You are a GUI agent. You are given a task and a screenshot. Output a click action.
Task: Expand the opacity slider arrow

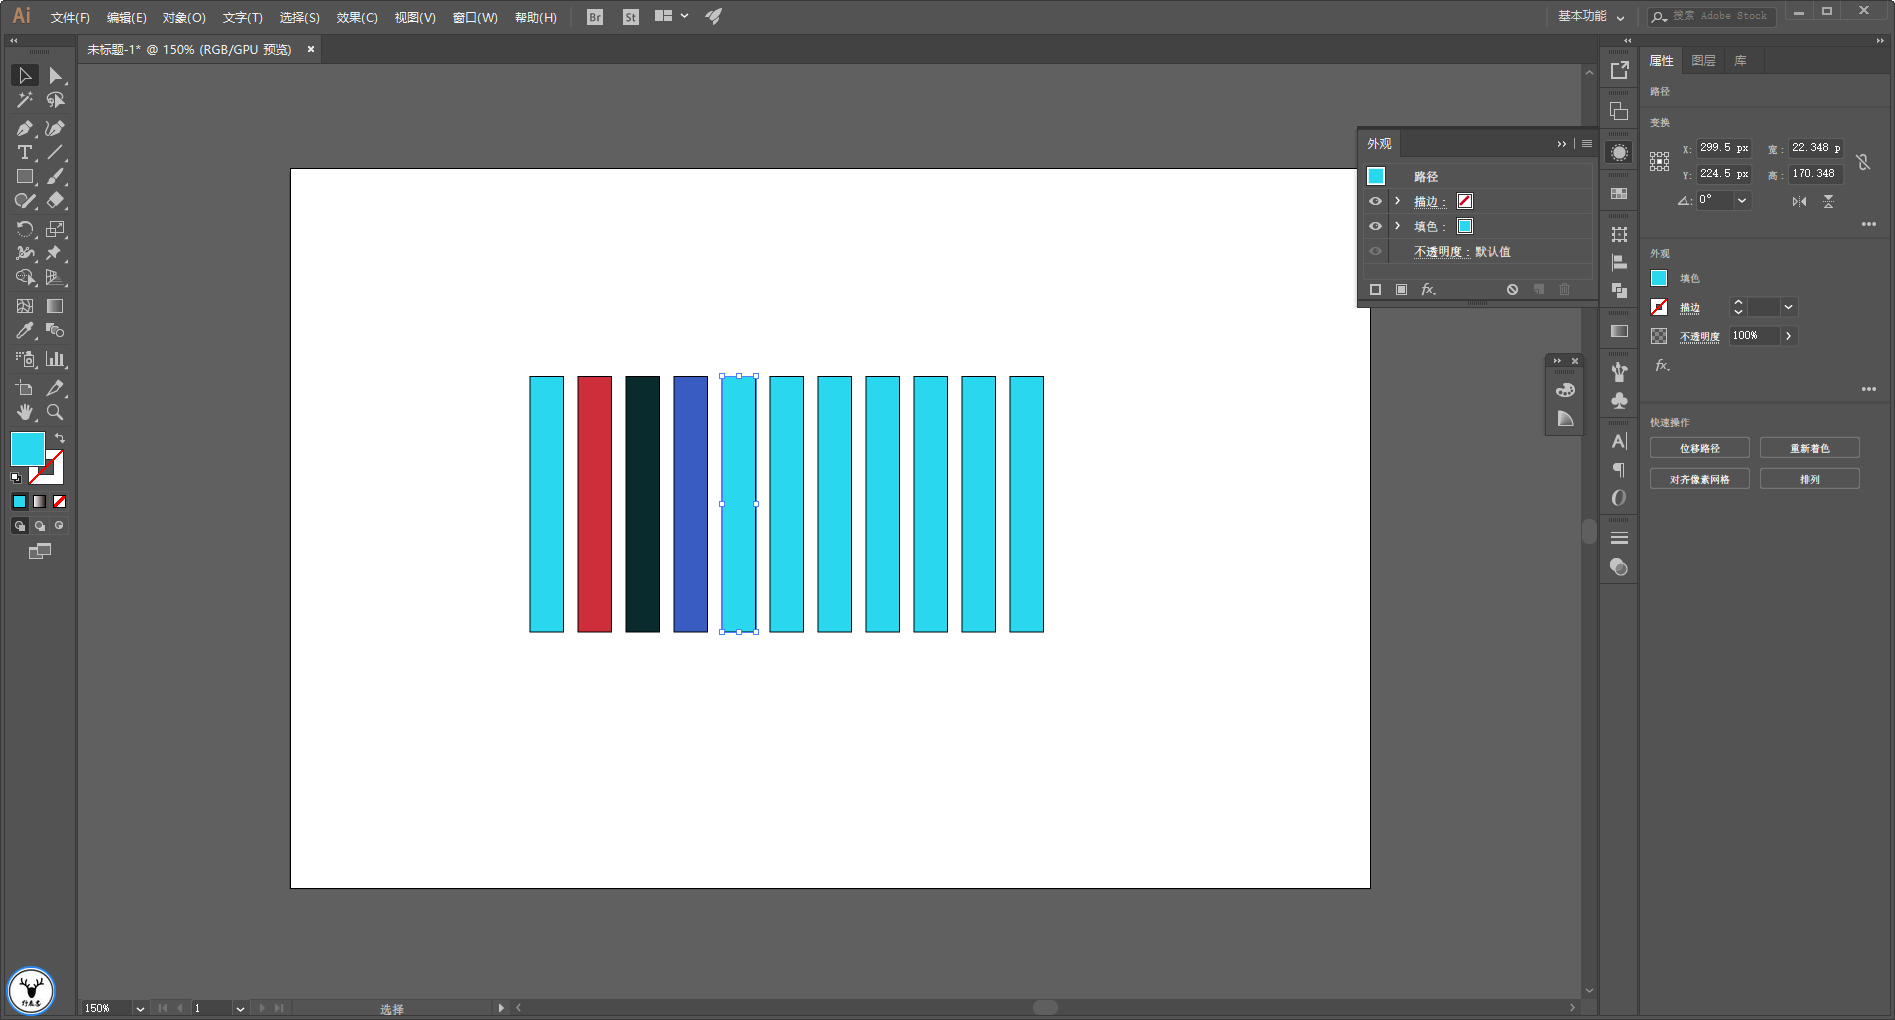coord(1788,336)
